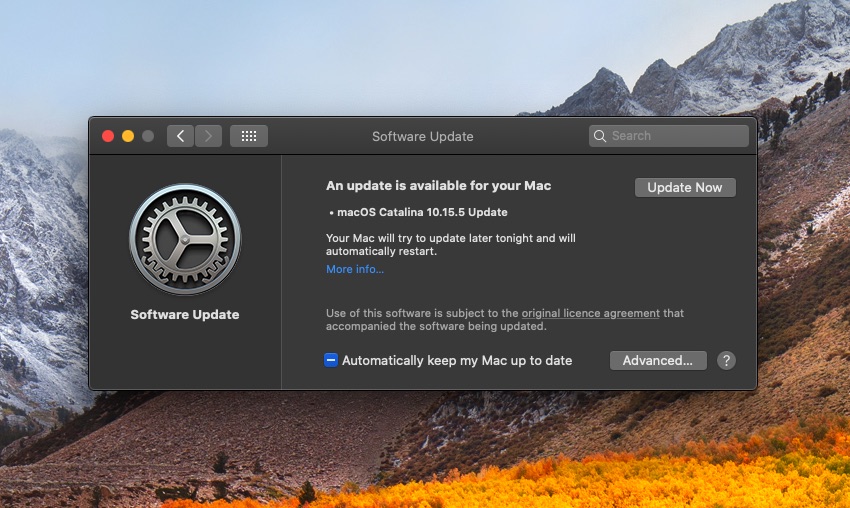This screenshot has height=508, width=850.
Task: Click the forward navigation arrow
Action: (208, 136)
